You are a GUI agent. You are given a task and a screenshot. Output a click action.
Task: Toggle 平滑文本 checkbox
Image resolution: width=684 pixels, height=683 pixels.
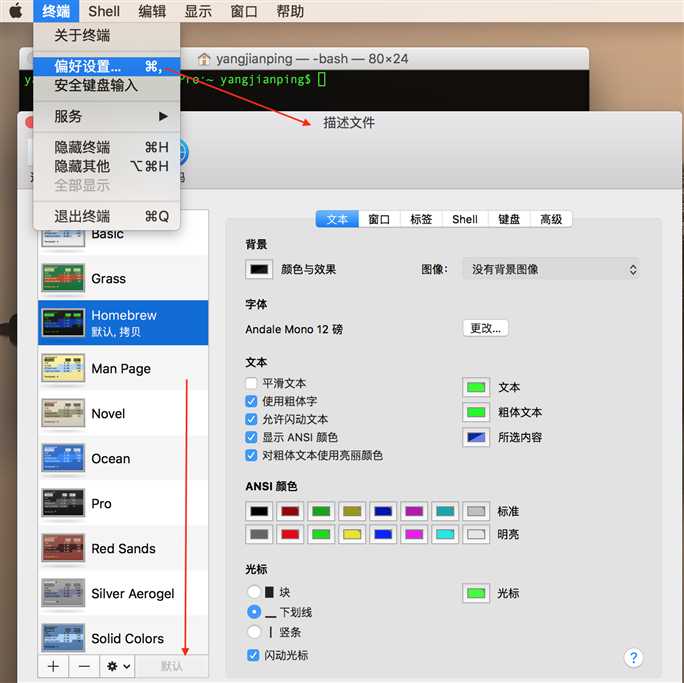pyautogui.click(x=251, y=383)
